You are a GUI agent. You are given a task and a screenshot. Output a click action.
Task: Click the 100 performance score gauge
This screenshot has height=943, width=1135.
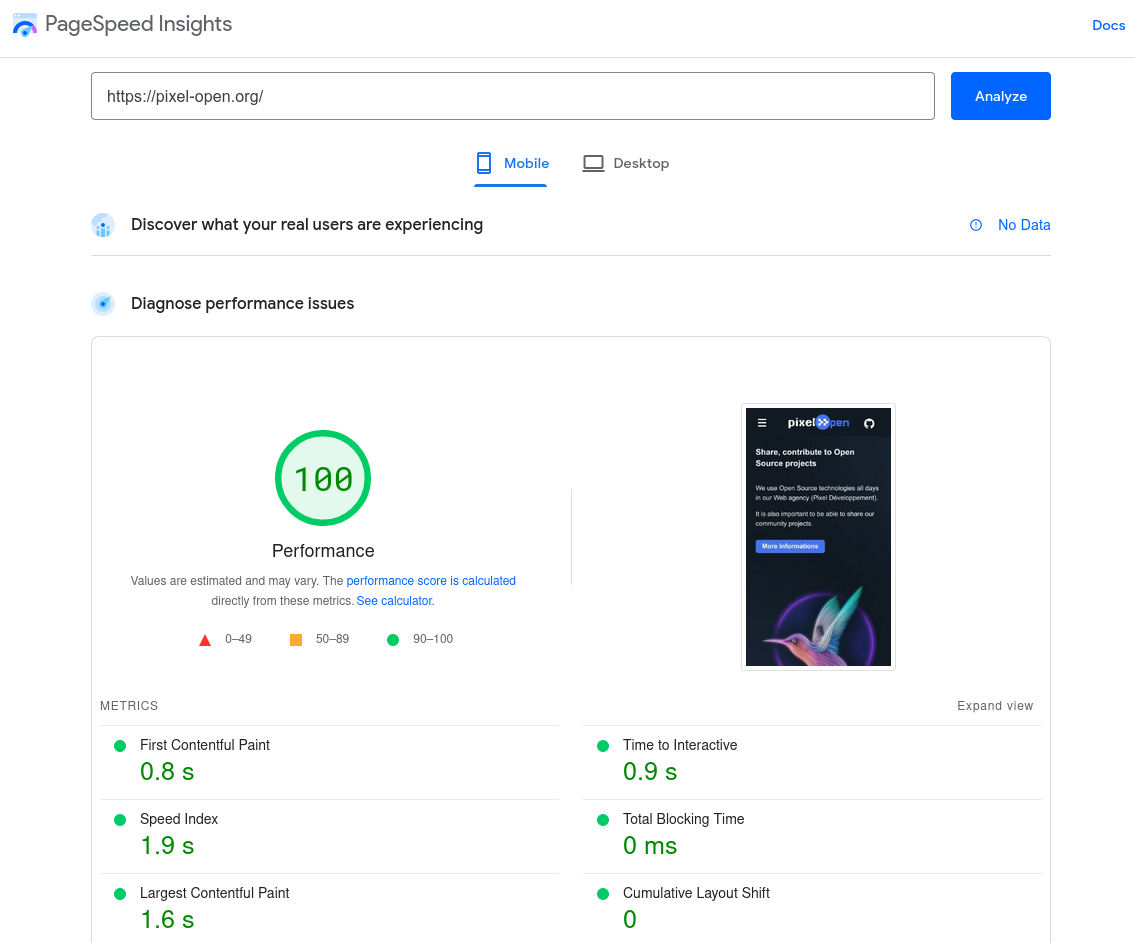pyautogui.click(x=323, y=478)
